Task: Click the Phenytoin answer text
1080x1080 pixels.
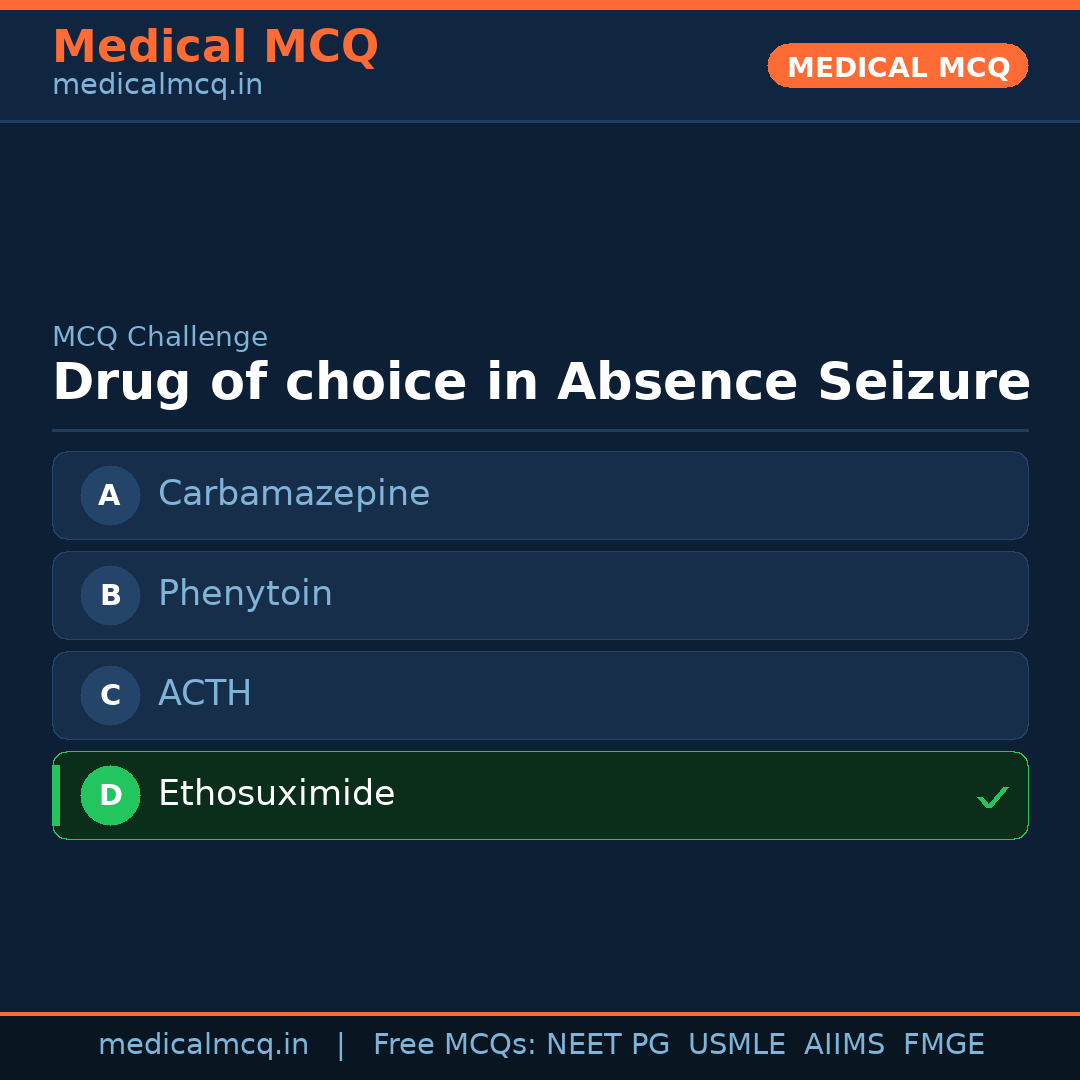Action: click(x=245, y=594)
